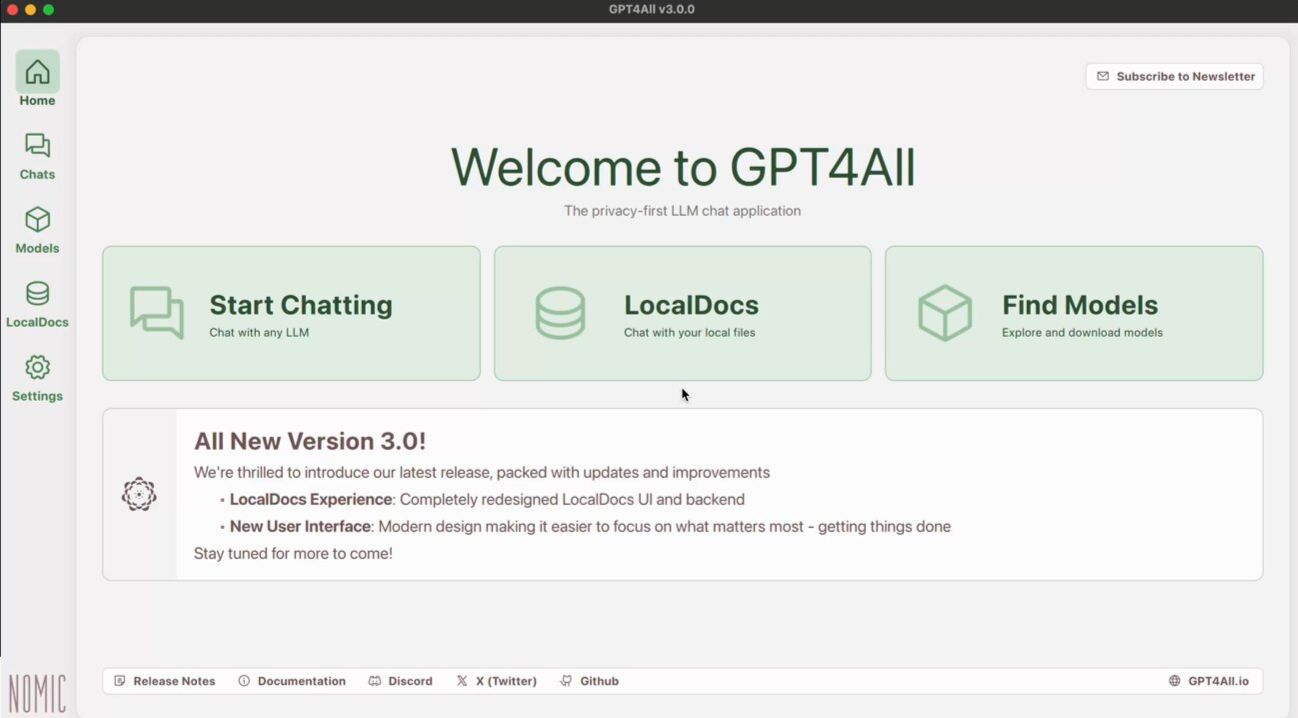Viewport: 1298px width, 718px height.
Task: Click the globe icon beside GPT4All.io
Action: click(1173, 681)
